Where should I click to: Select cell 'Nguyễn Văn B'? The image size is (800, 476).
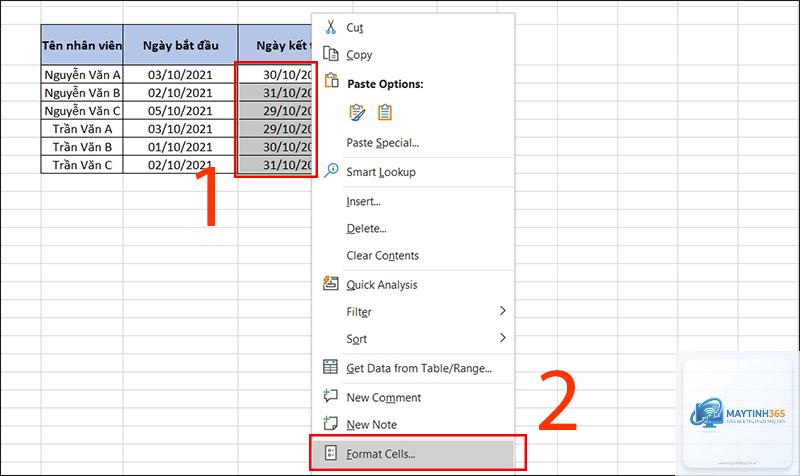point(82,93)
